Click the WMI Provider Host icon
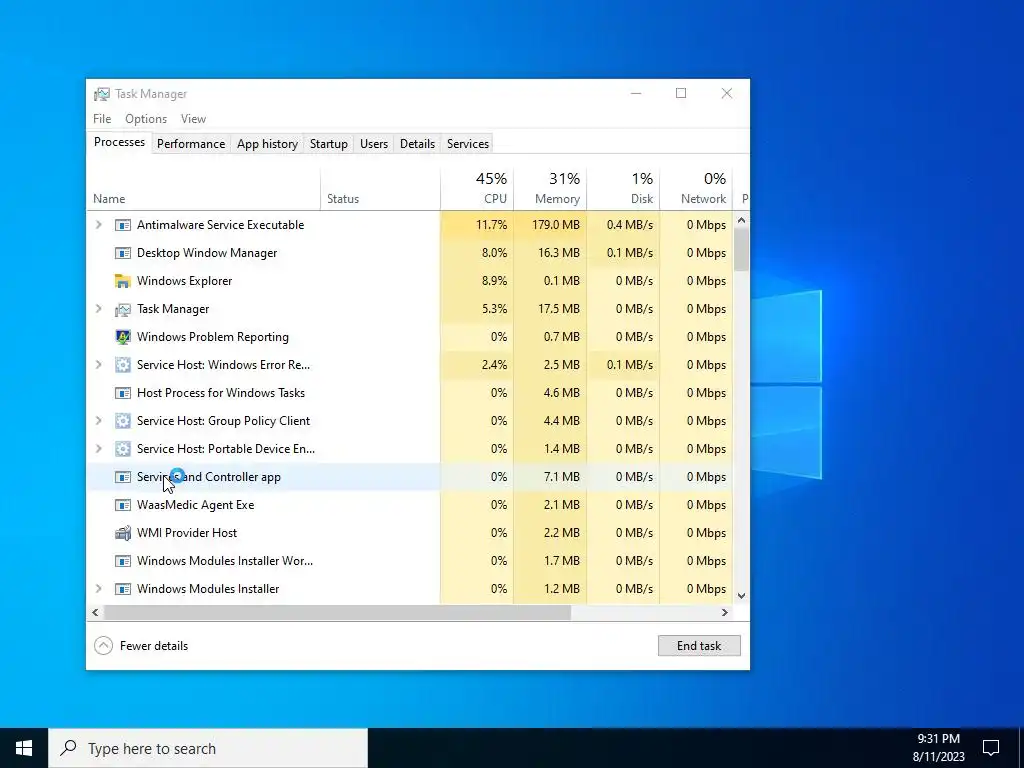 click(122, 533)
